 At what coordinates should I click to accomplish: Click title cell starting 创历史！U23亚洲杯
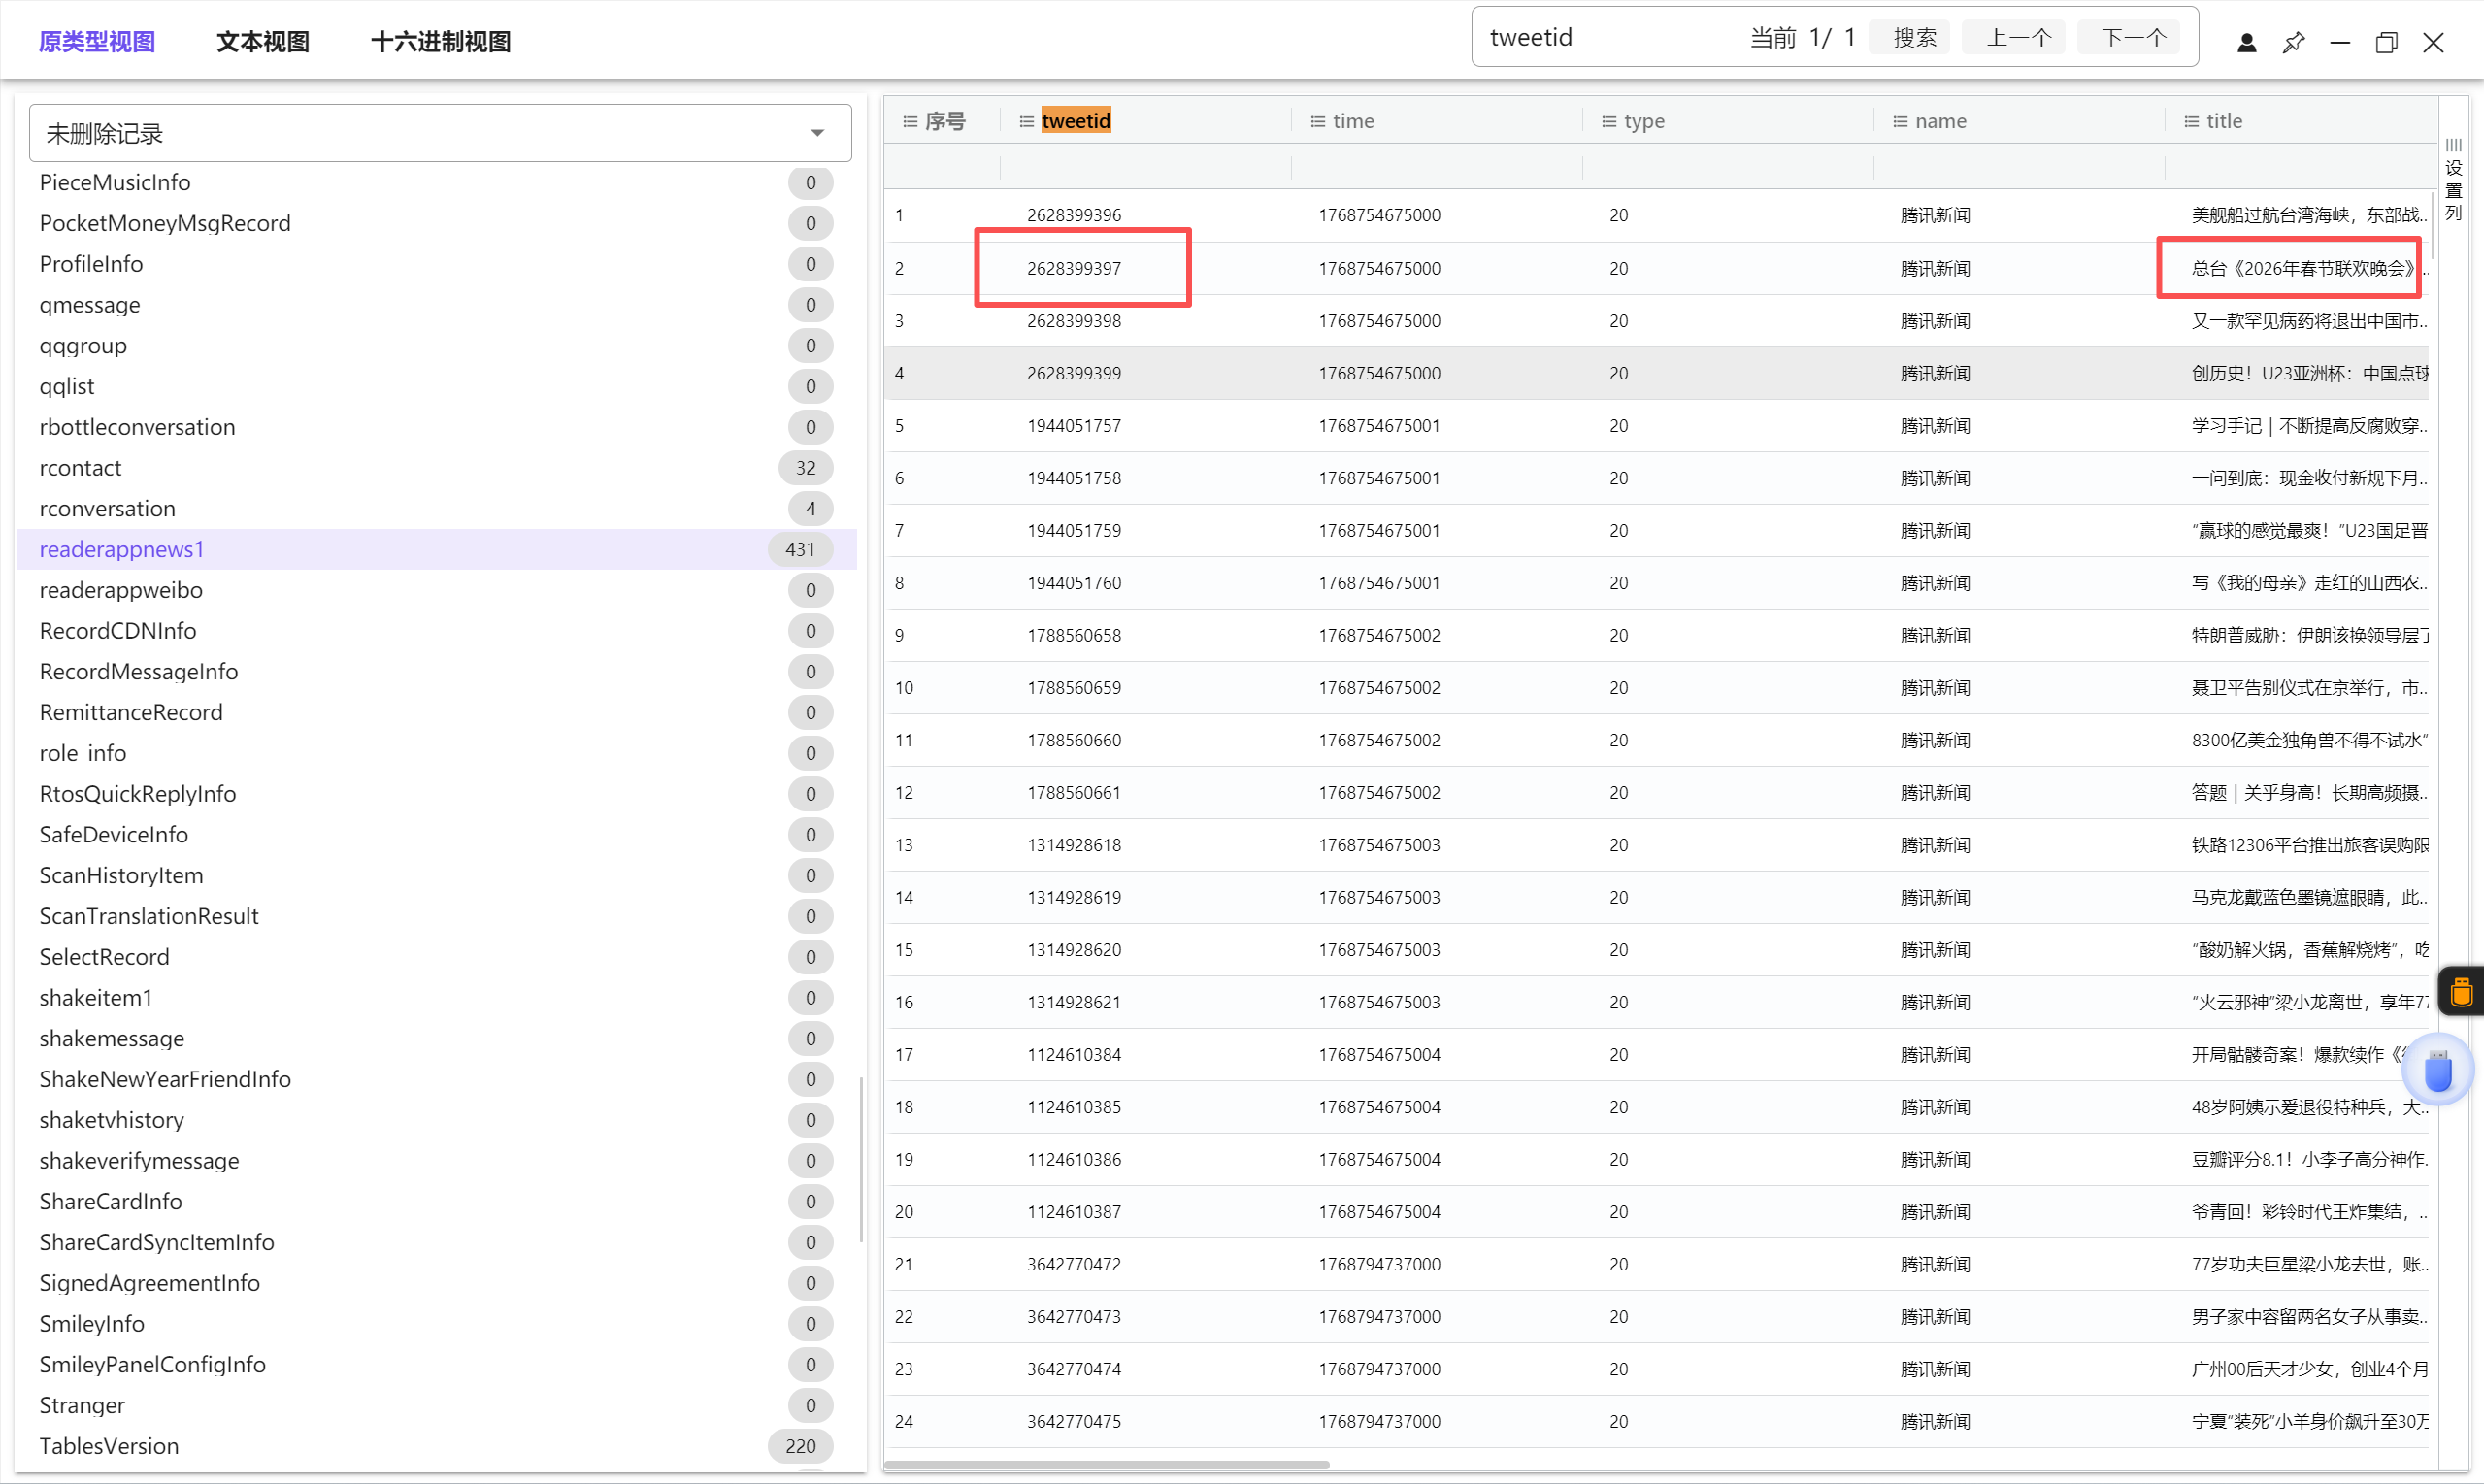[2310, 373]
